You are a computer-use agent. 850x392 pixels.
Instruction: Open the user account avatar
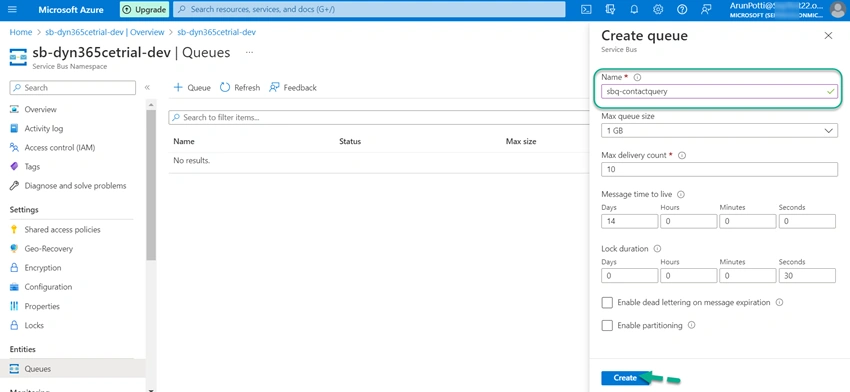pos(838,9)
